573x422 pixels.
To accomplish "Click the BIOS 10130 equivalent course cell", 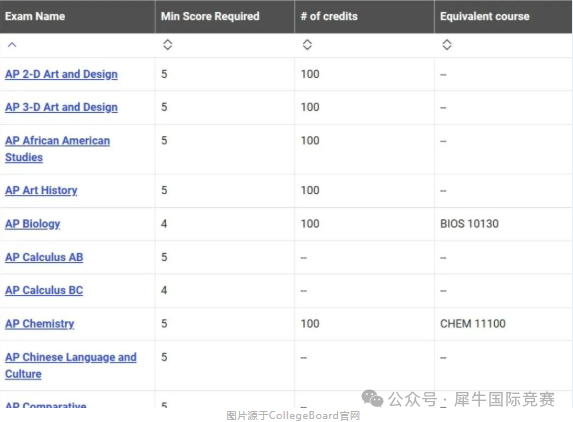I will [469, 224].
